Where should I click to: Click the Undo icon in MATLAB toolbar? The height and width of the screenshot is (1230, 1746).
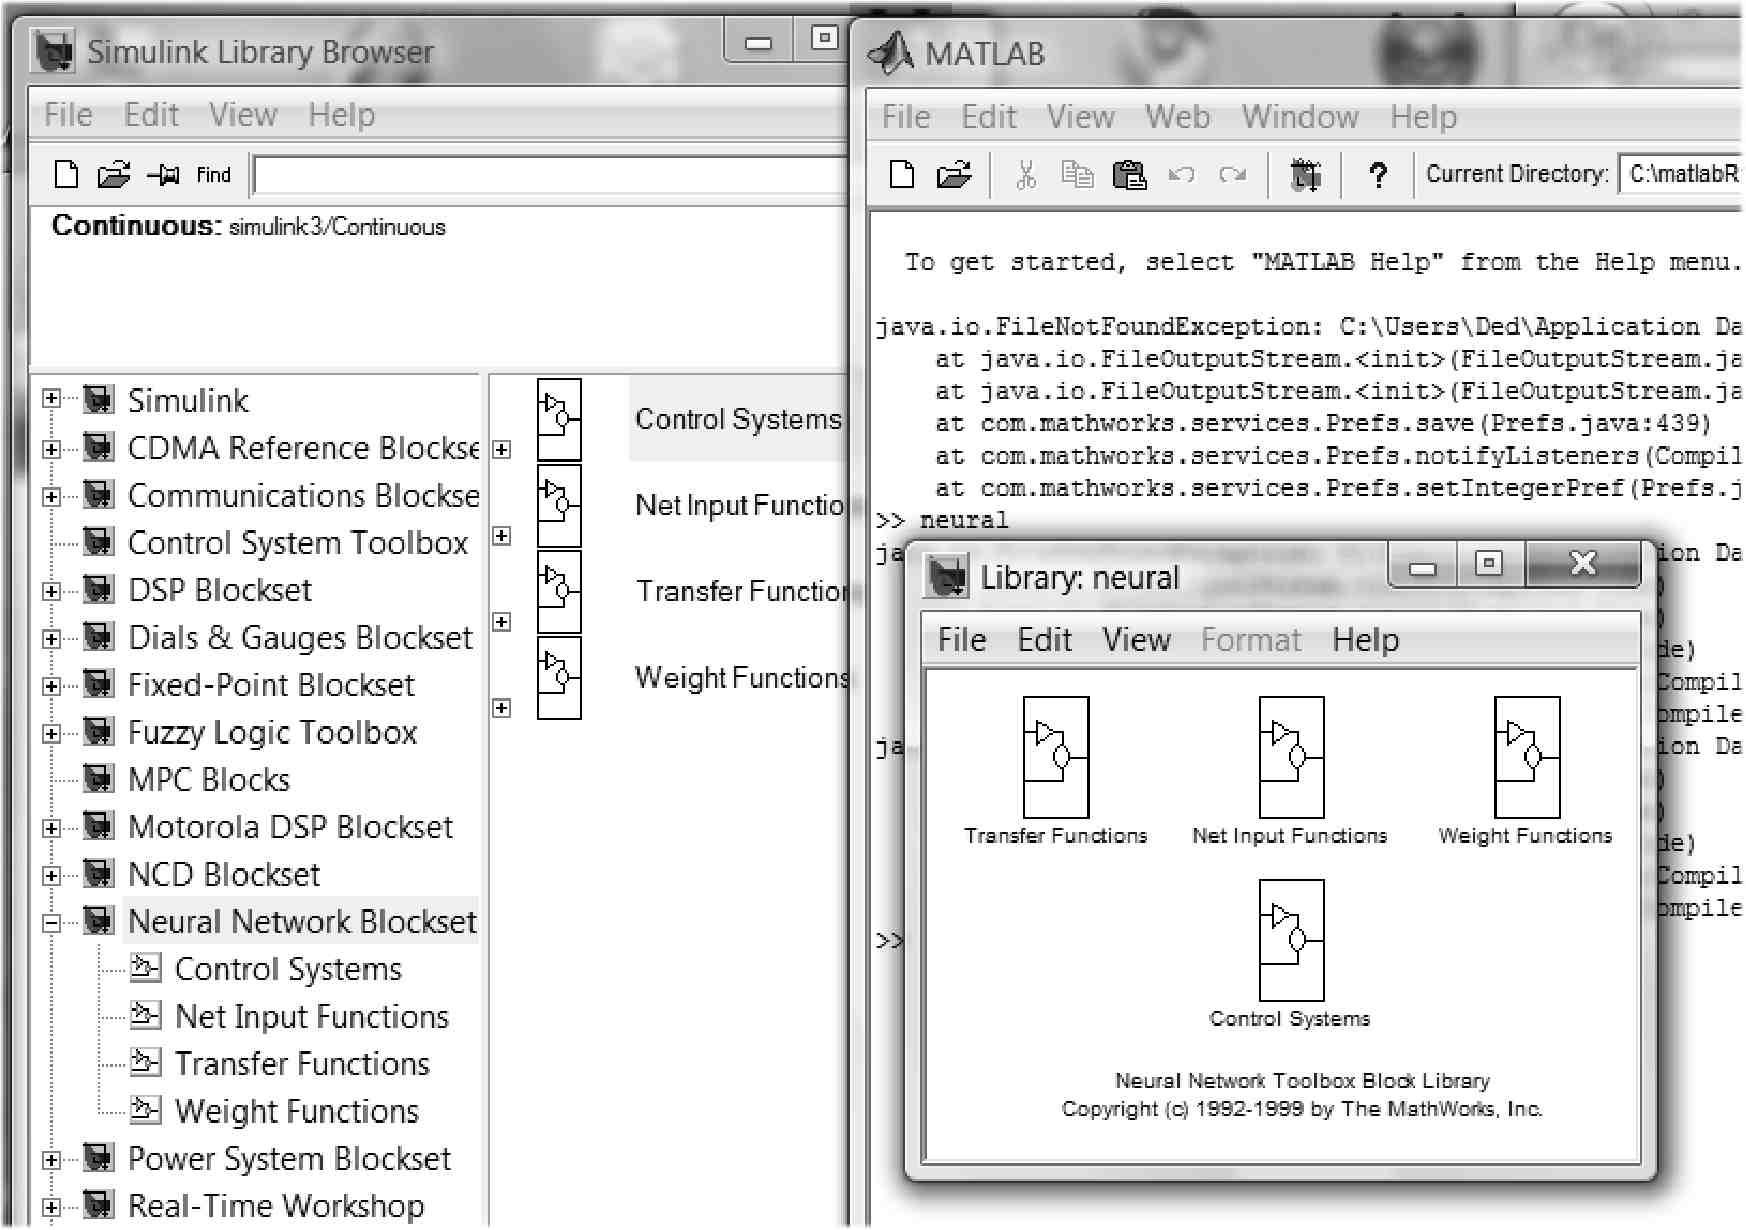click(1182, 175)
